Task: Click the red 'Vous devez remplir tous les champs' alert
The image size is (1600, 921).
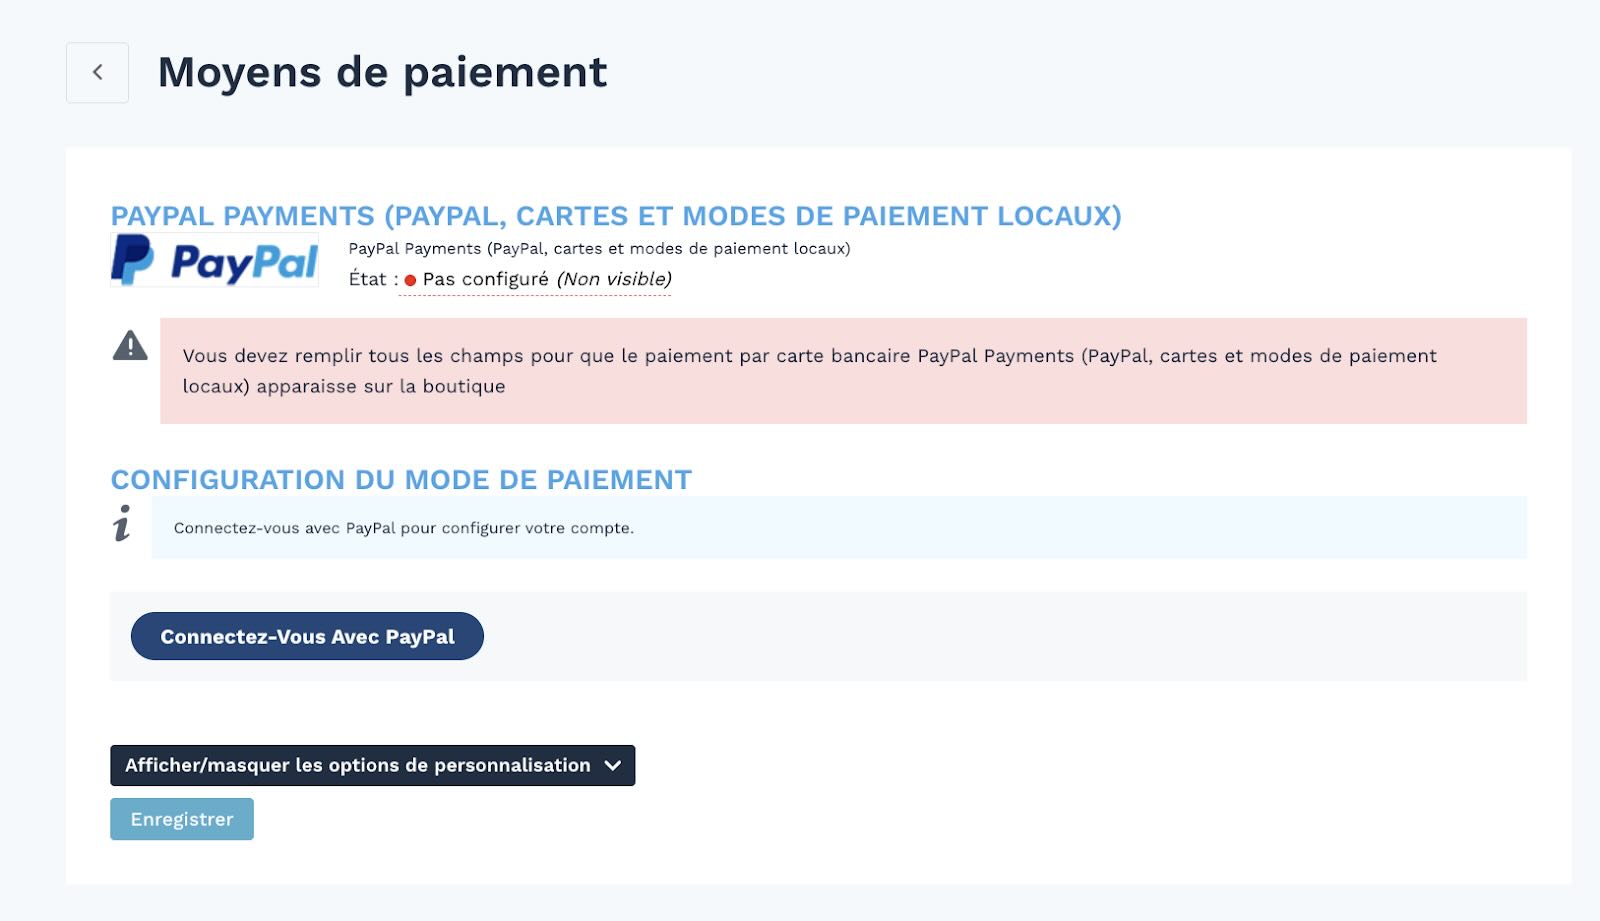Action: click(x=843, y=371)
